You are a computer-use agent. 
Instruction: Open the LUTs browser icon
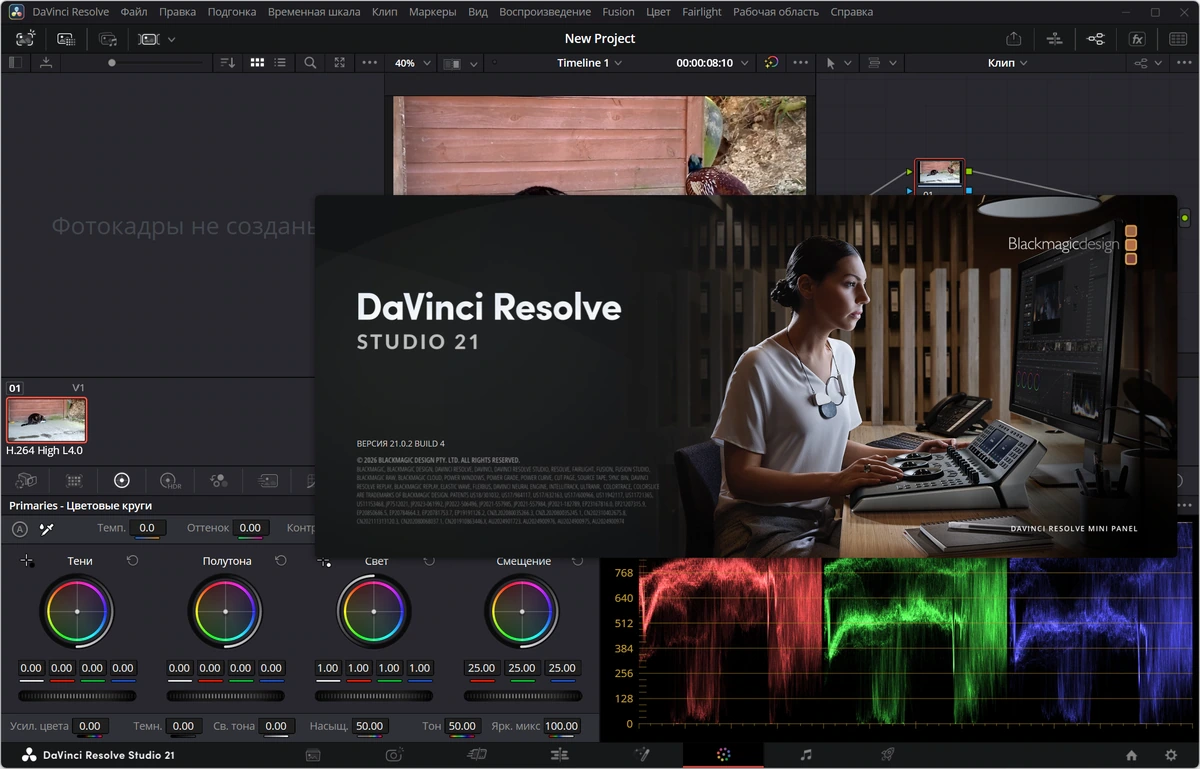click(66, 39)
